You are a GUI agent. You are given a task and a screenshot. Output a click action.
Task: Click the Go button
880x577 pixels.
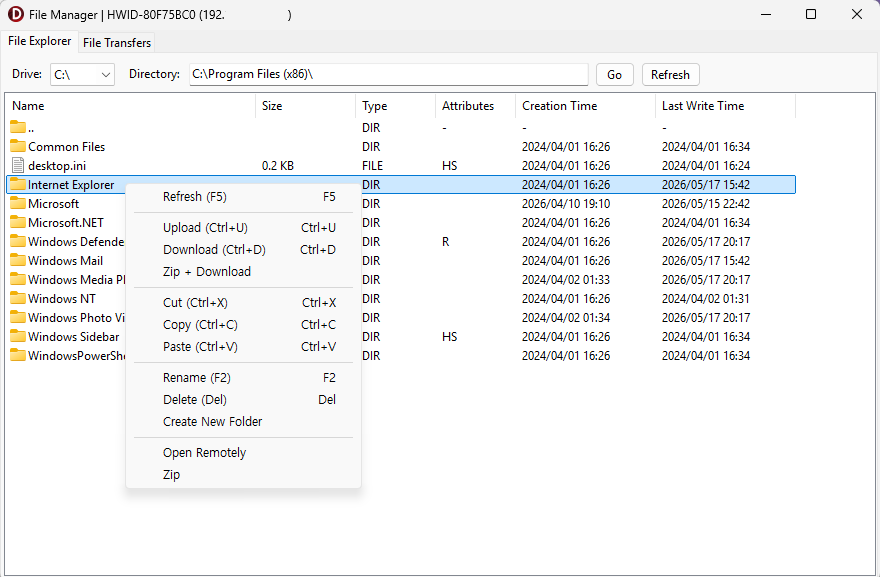615,75
